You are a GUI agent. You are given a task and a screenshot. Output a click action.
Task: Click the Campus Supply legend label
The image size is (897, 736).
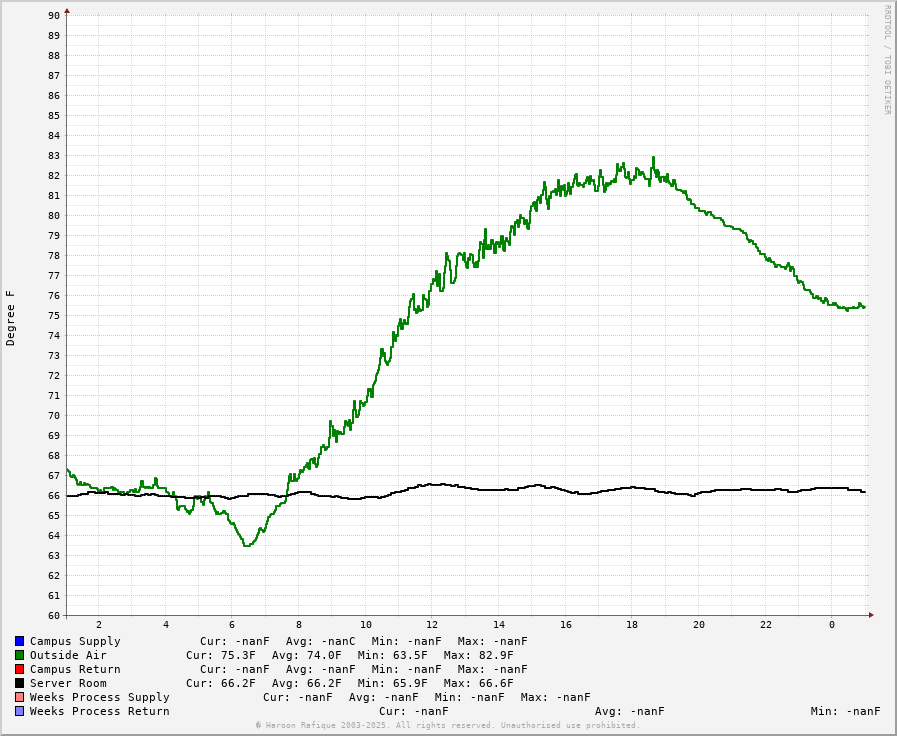[75, 641]
